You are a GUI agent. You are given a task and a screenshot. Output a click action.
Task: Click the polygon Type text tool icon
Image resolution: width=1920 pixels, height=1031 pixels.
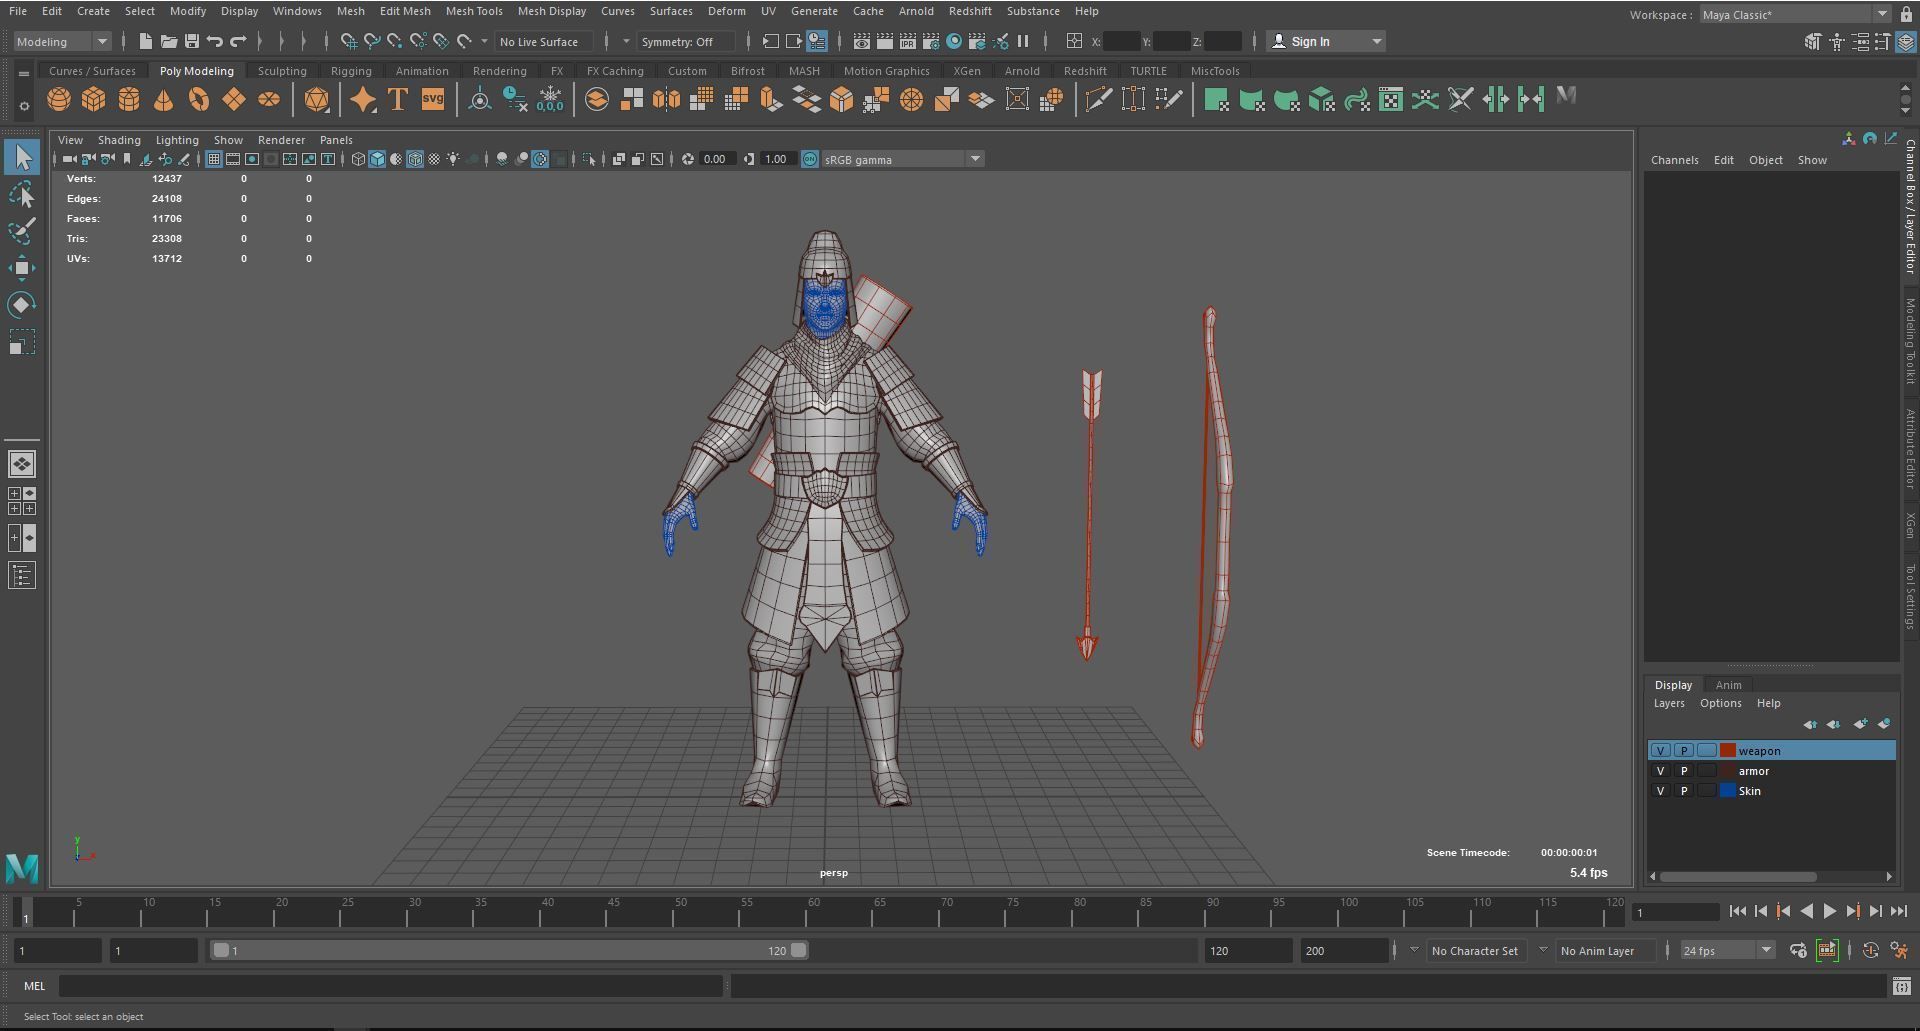pos(397,100)
